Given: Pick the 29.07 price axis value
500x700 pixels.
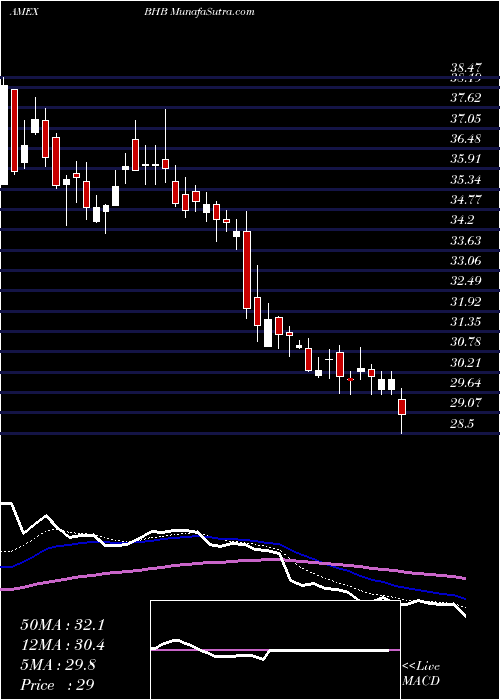Looking at the screenshot, I should click(466, 403).
